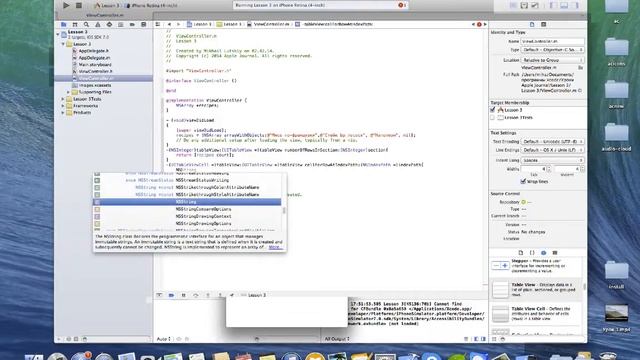The width and height of the screenshot is (640, 360).
Task: Open the Symbol navigator tab
Action: click(x=75, y=24)
